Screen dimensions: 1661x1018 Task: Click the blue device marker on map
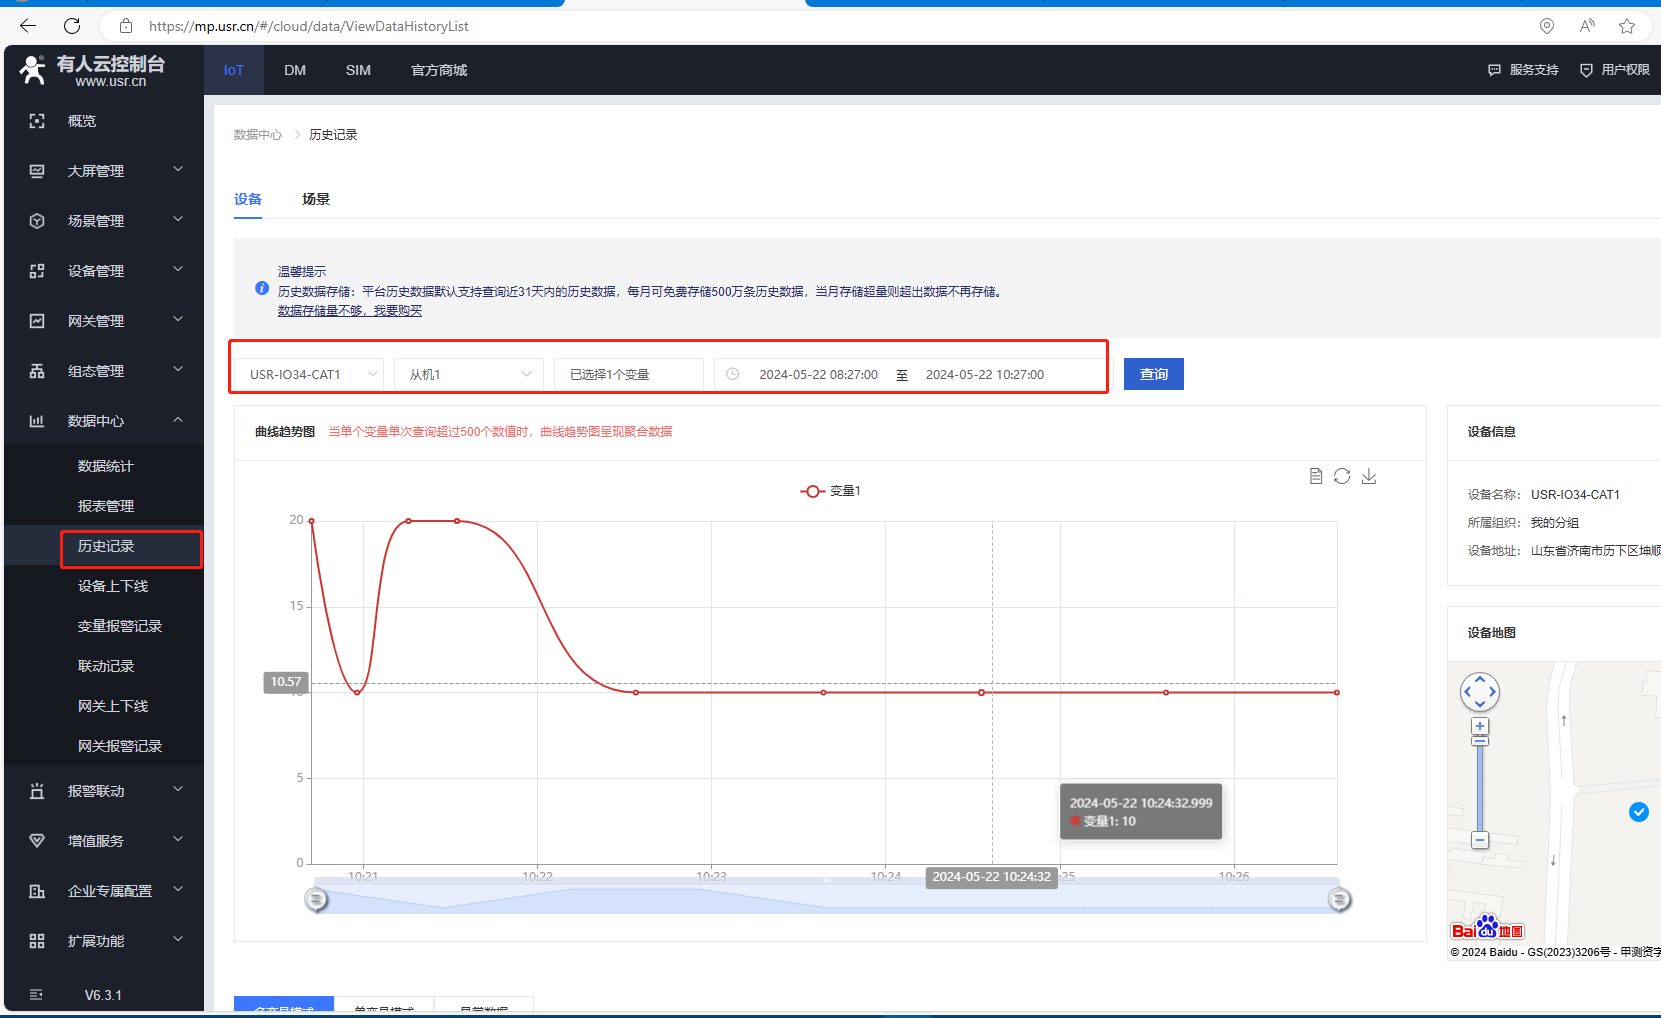pos(1638,812)
